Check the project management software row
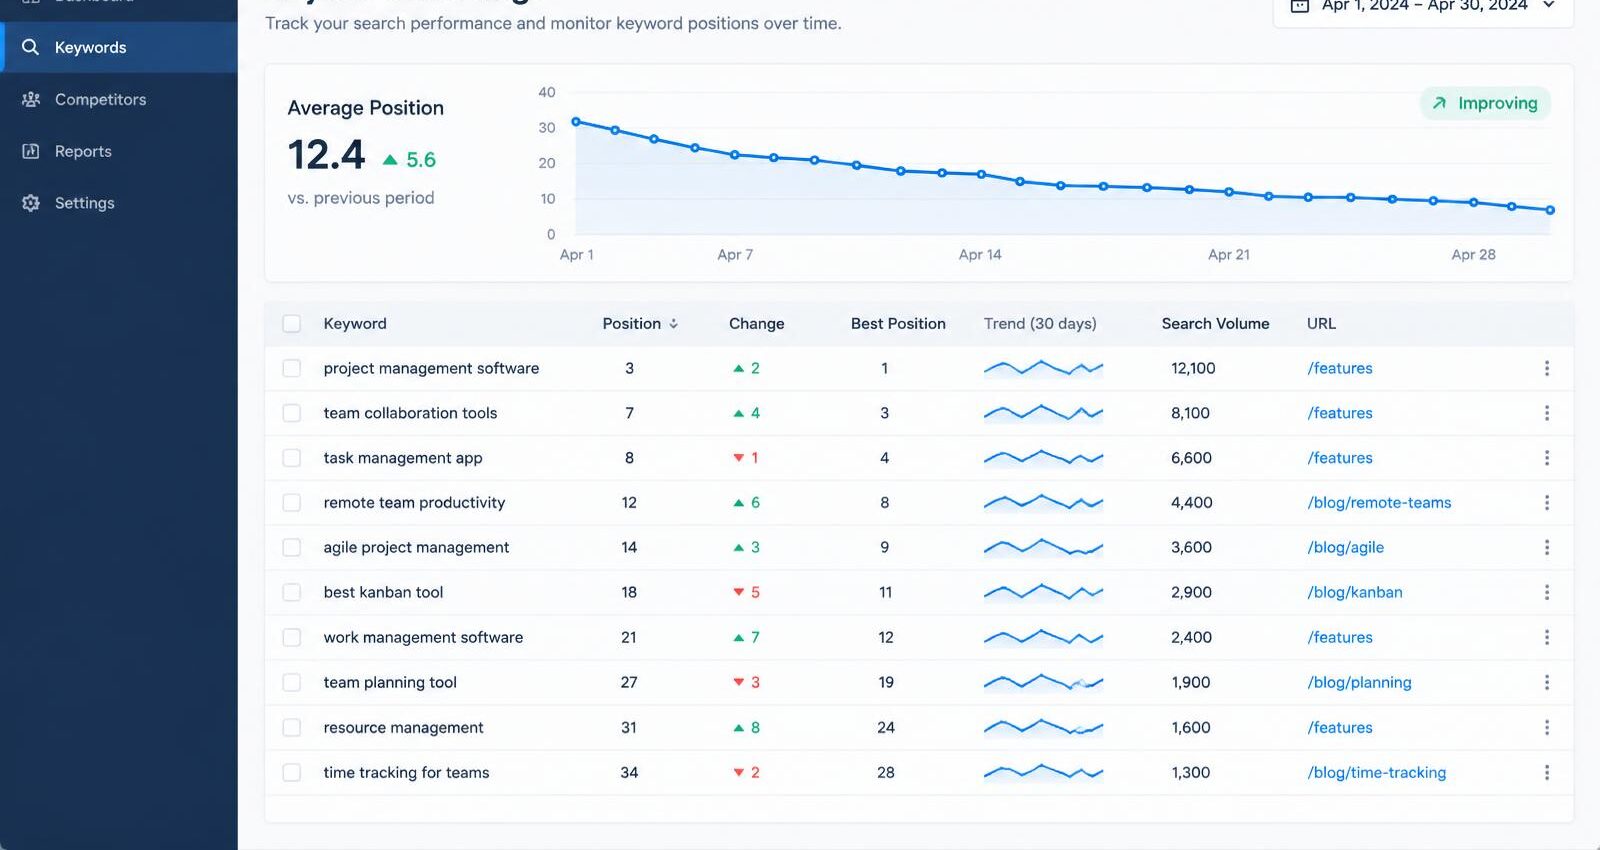Screen dimensions: 1600x850 (292, 368)
